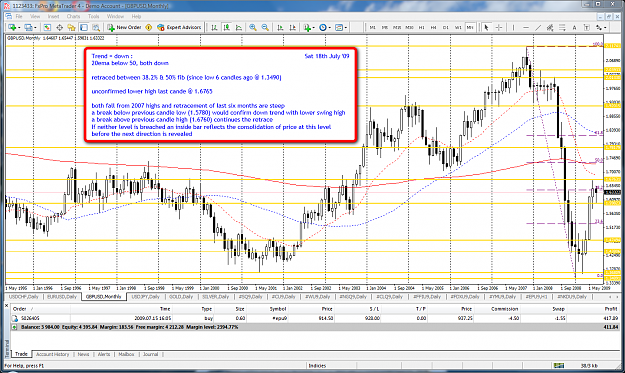
Task: Open the Journal terminal tab
Action: (x=150, y=354)
